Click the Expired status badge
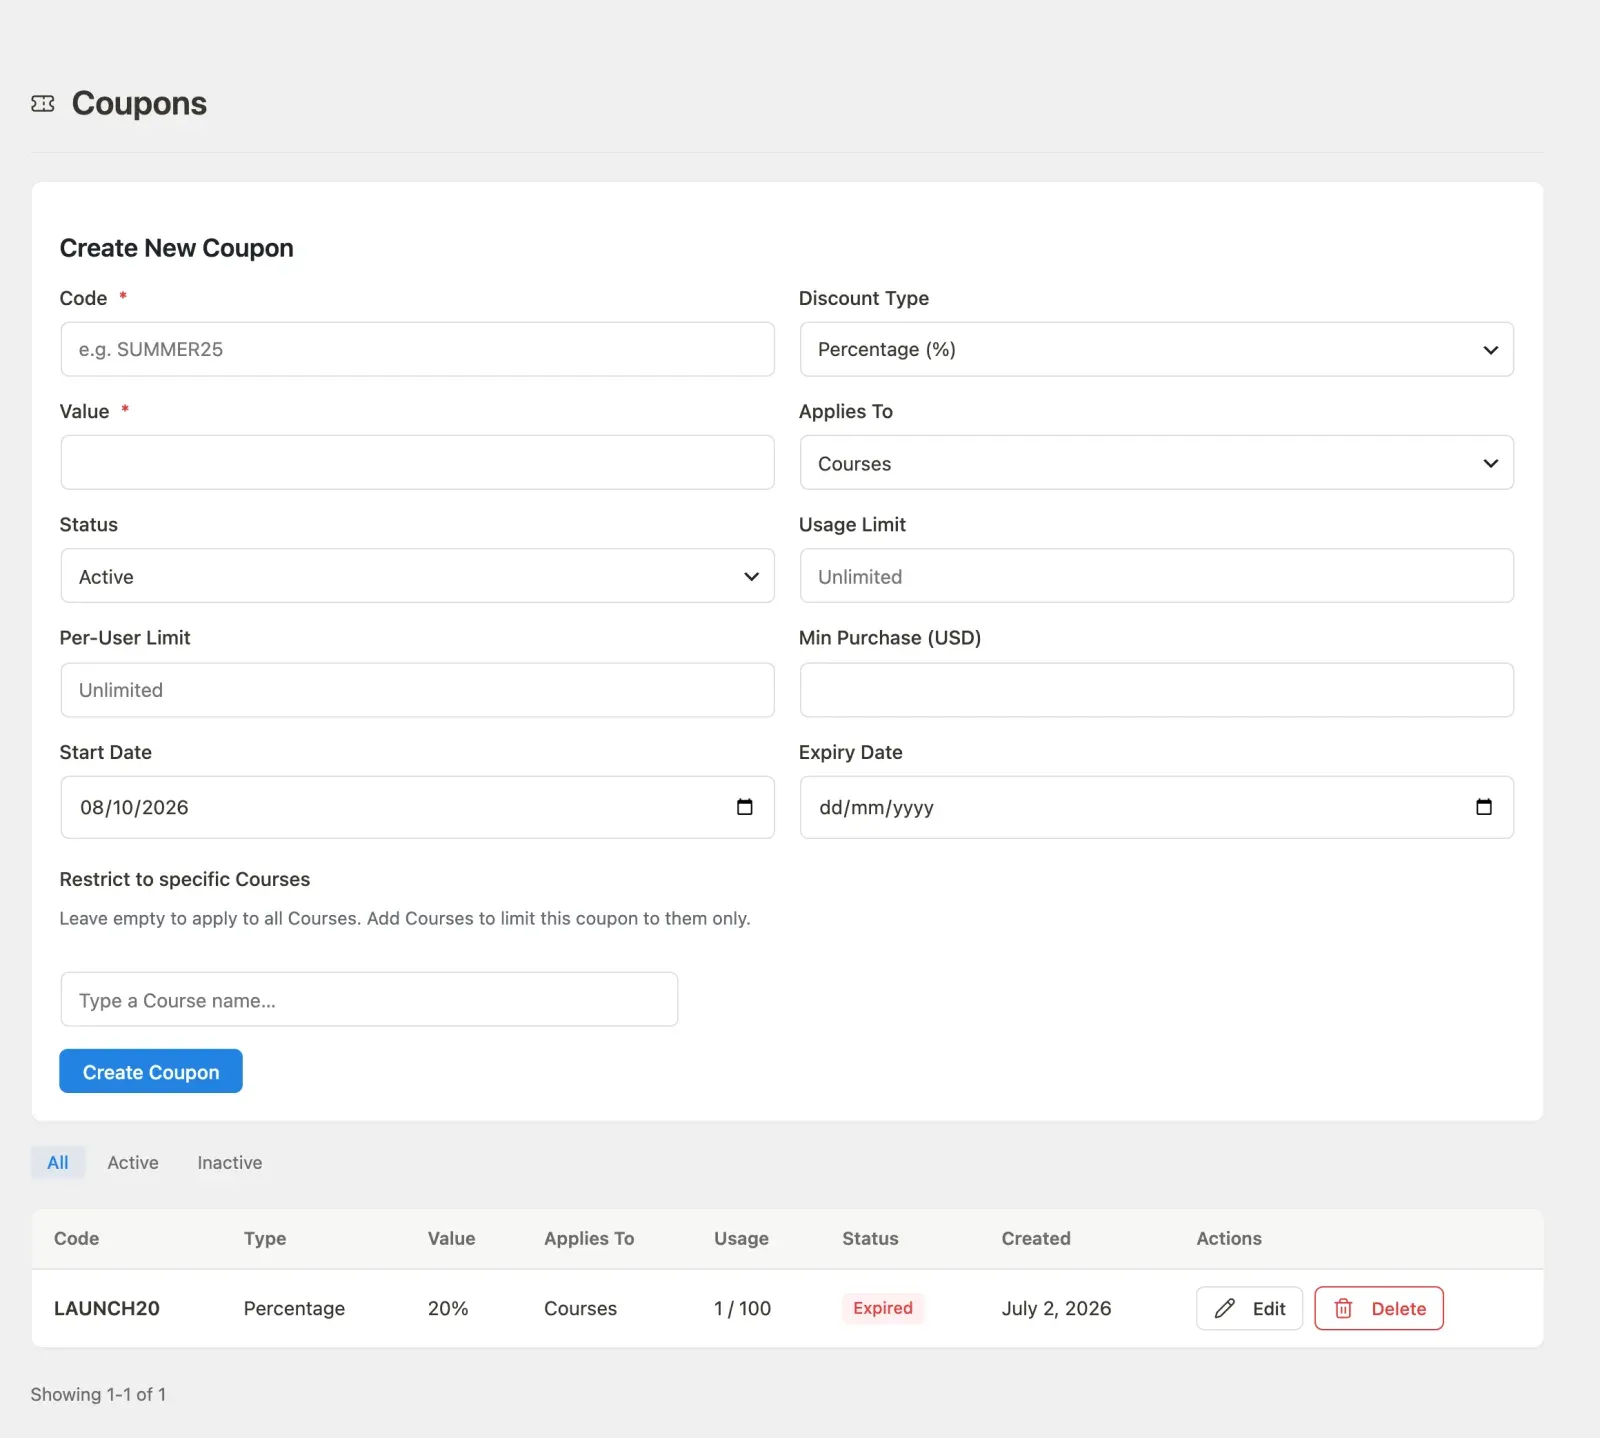1600x1438 pixels. [883, 1308]
